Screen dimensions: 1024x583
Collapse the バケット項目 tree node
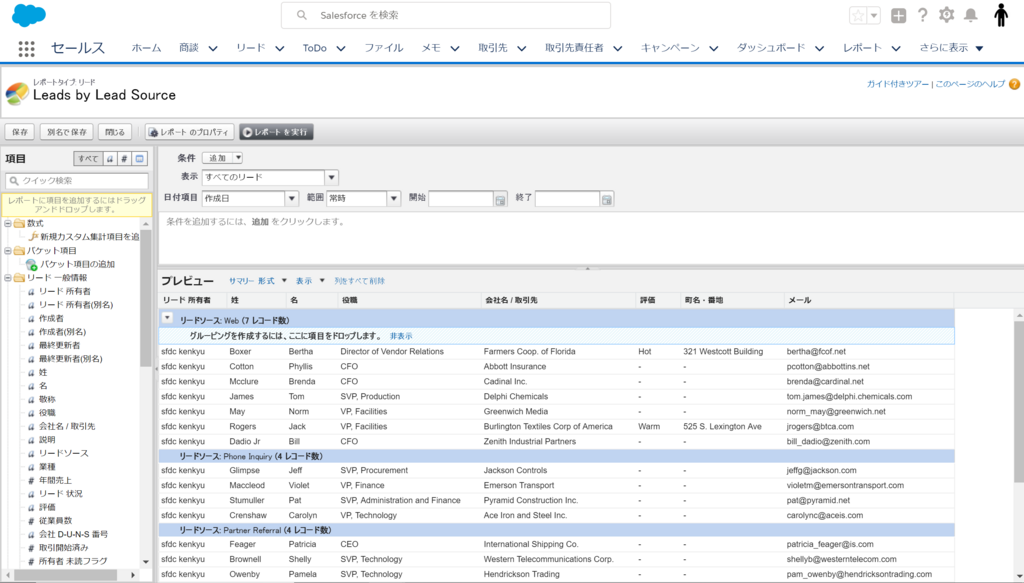pyautogui.click(x=8, y=251)
